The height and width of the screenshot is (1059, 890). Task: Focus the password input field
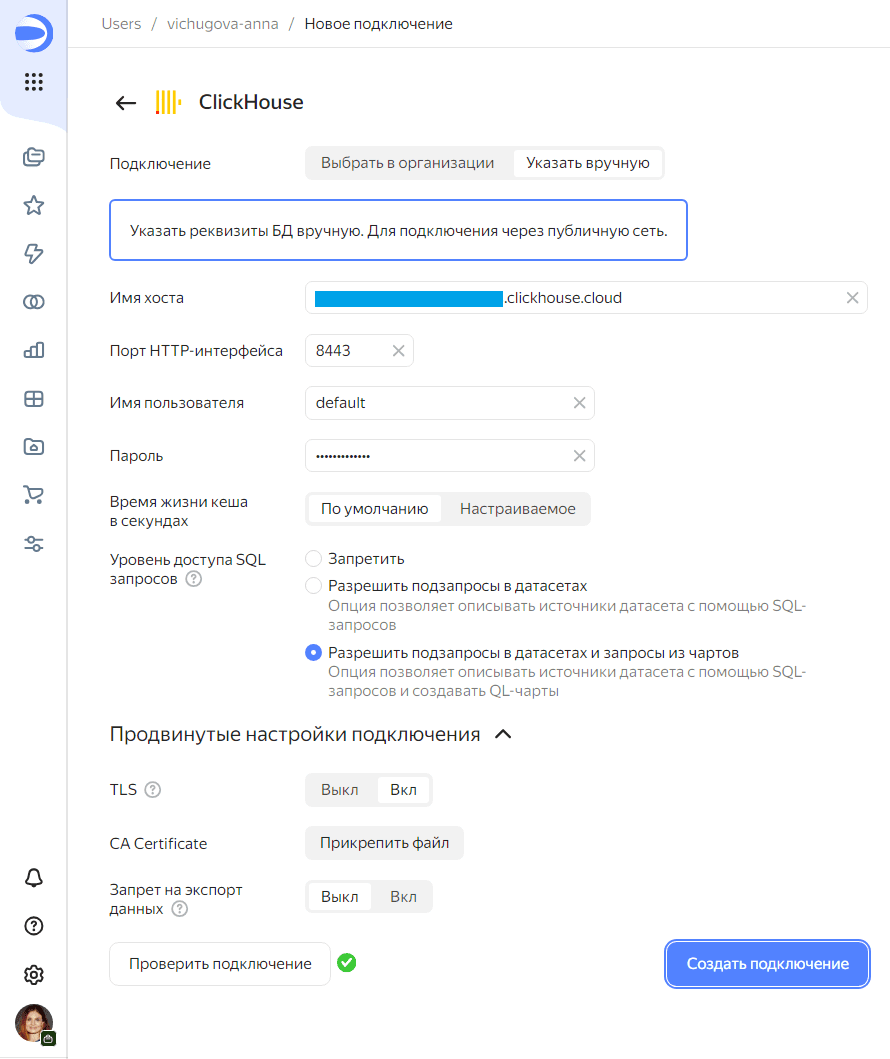(450, 456)
